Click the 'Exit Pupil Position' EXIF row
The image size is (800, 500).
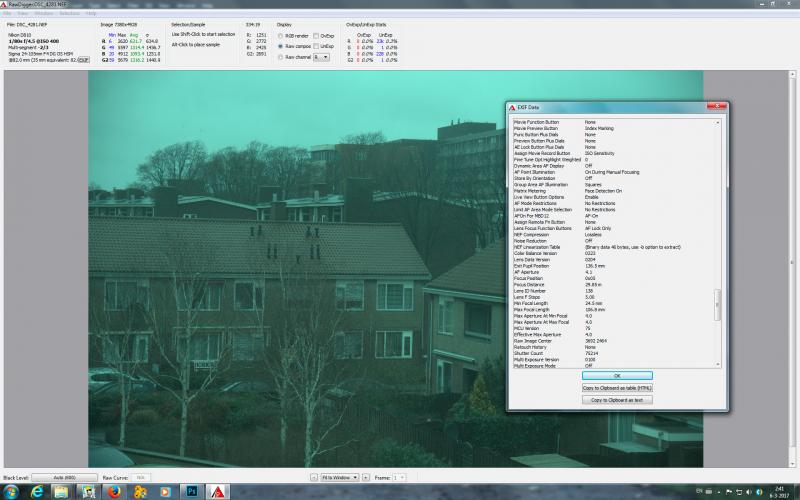[614, 266]
